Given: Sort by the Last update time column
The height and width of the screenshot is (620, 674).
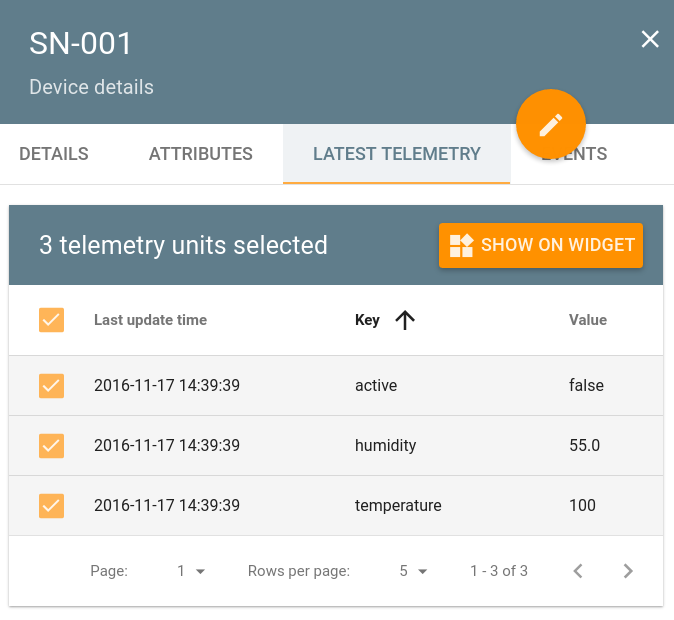Looking at the screenshot, I should 150,320.
